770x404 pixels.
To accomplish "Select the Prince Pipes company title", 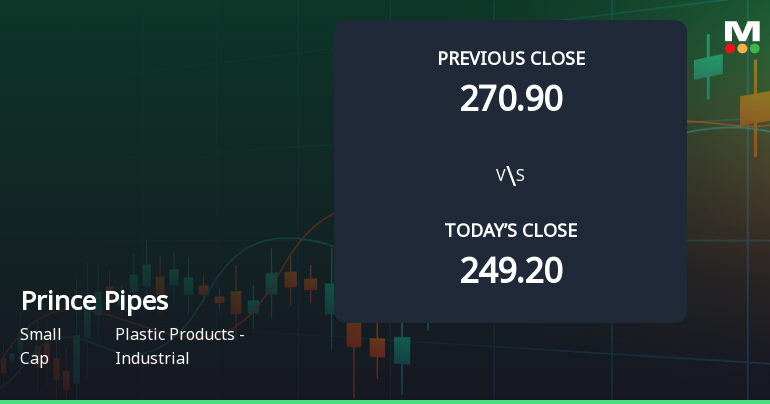I will [95, 301].
